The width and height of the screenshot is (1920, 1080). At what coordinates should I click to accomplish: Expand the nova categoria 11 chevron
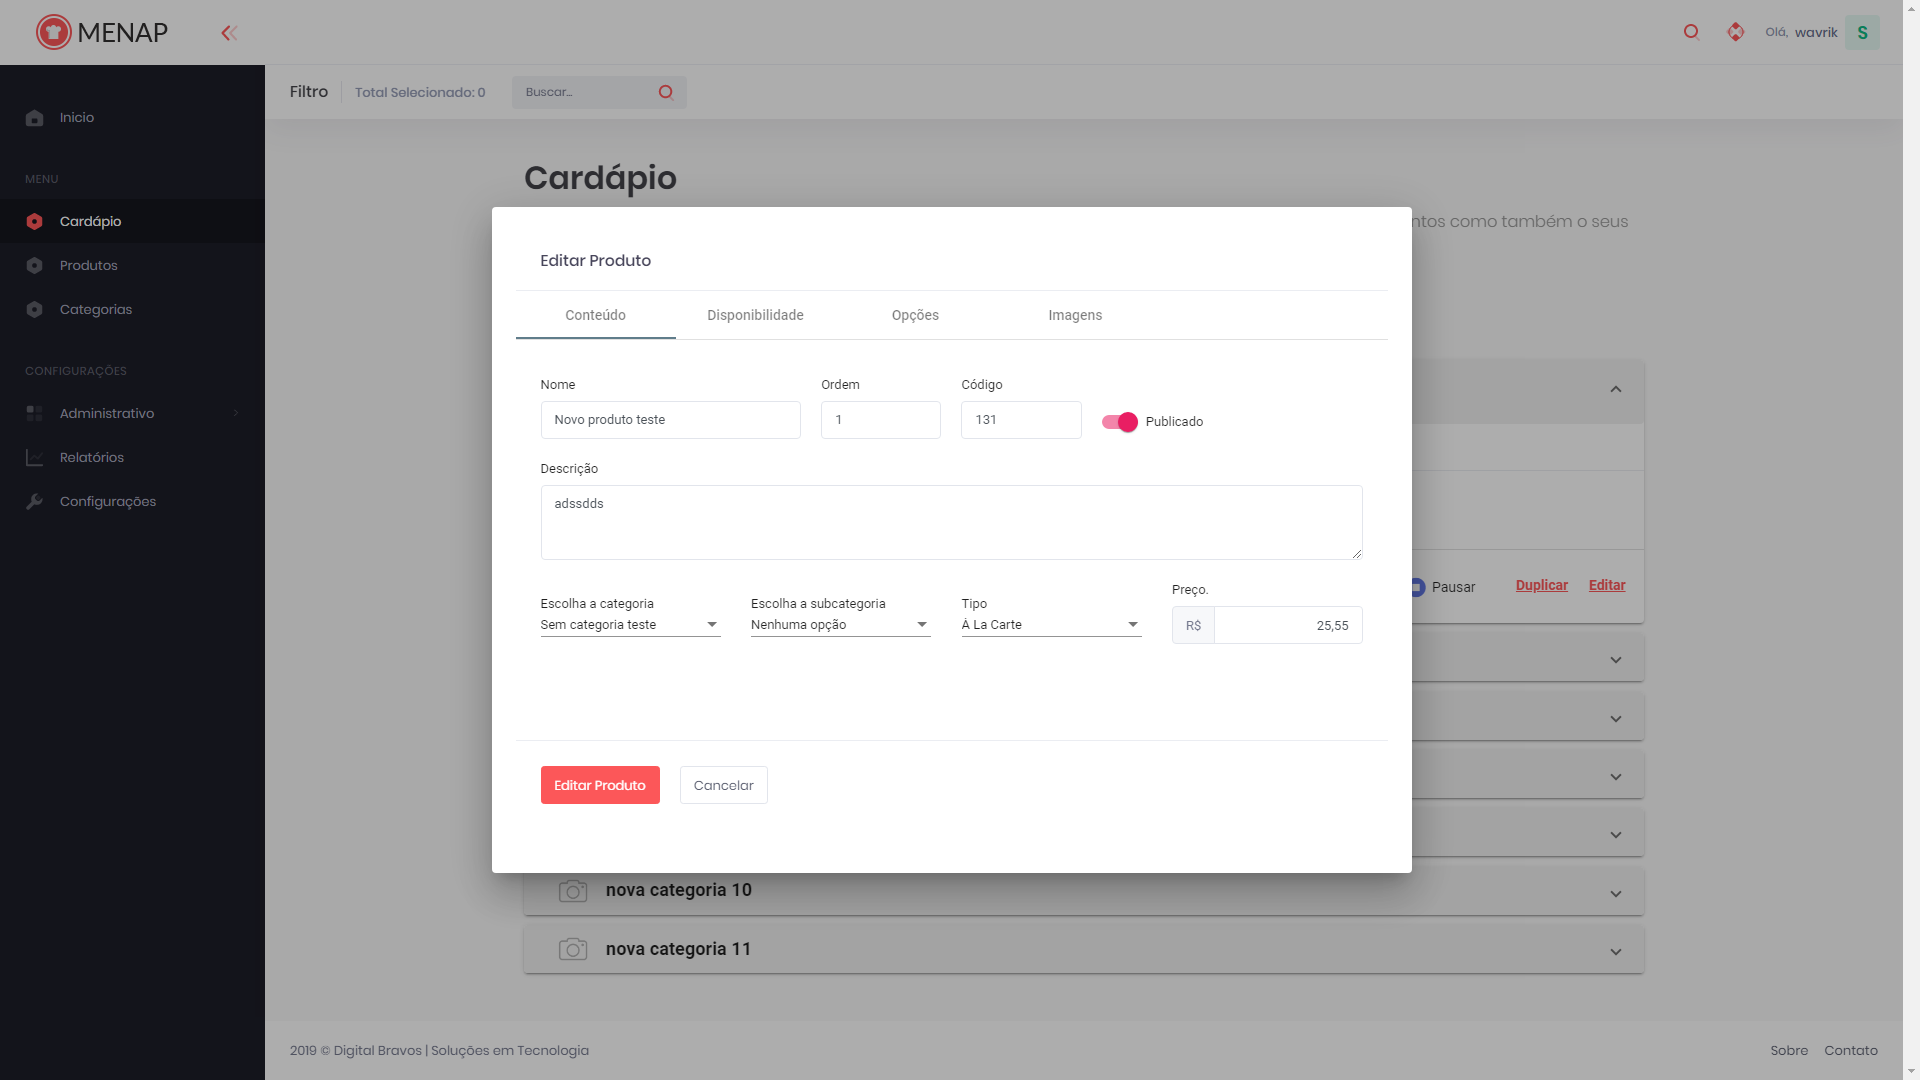coord(1616,952)
